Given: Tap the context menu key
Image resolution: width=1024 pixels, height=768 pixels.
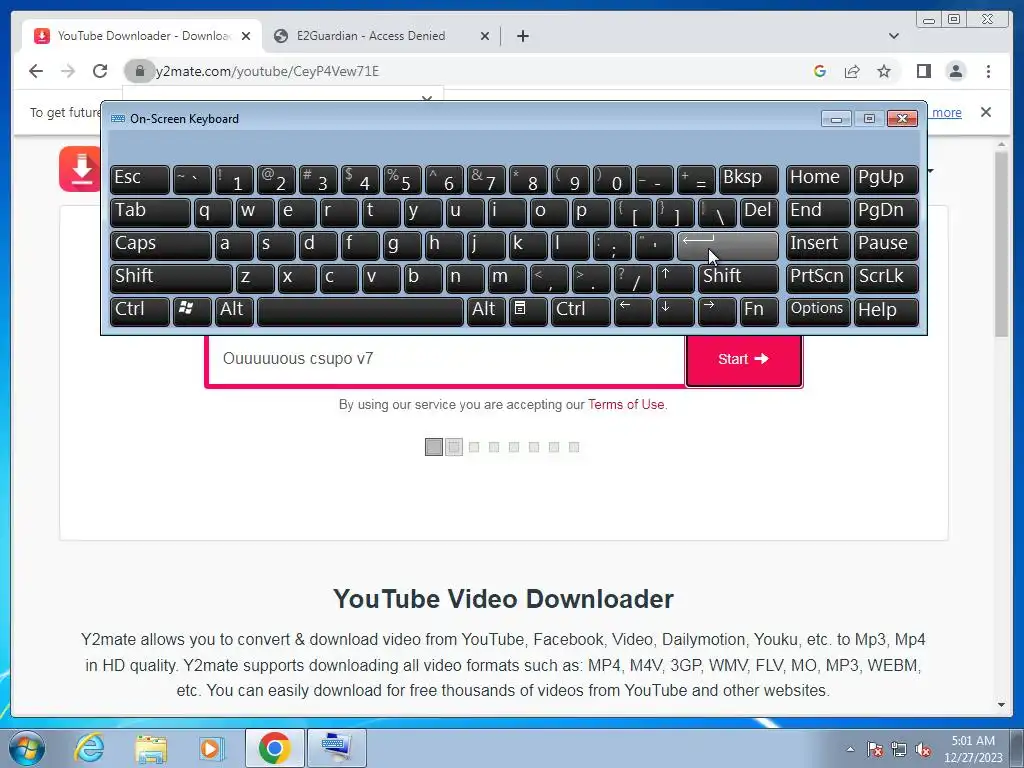Looking at the screenshot, I should click(x=528, y=311).
